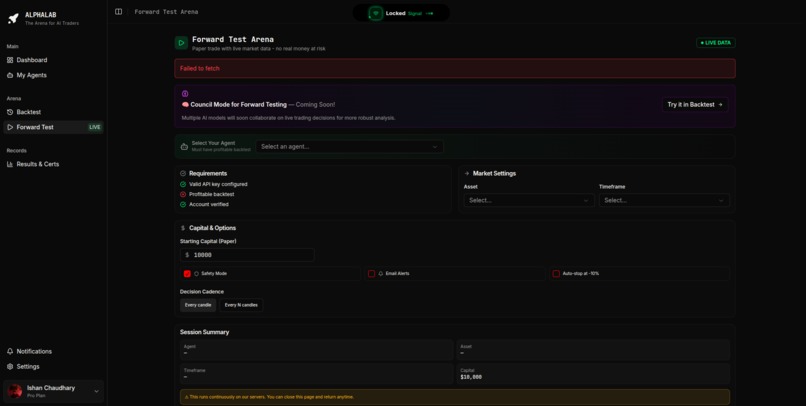Click the Starting Capital input field
This screenshot has width=806, height=406.
(247, 255)
